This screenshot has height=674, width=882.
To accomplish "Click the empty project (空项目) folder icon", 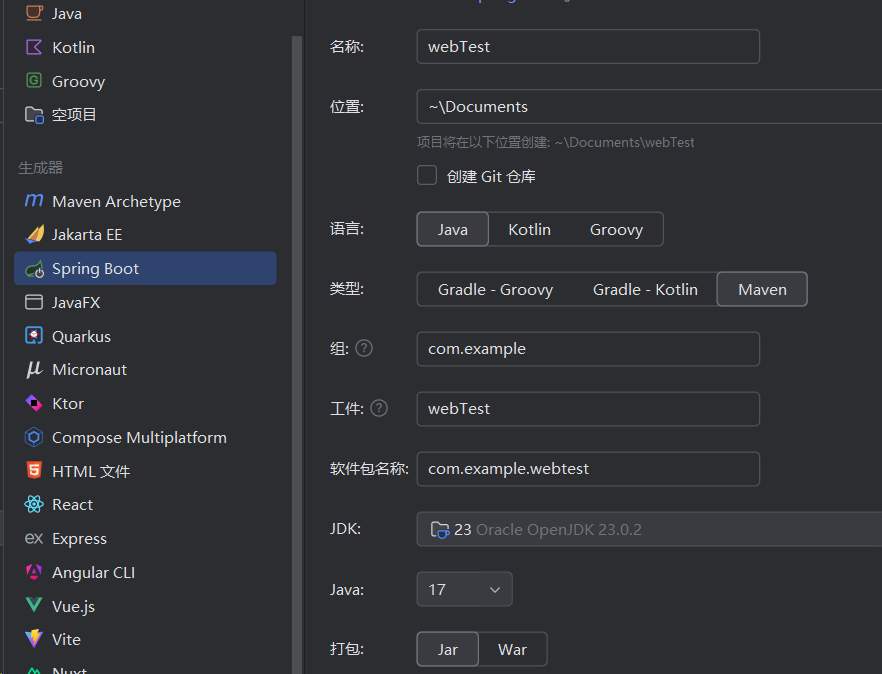I will point(34,115).
